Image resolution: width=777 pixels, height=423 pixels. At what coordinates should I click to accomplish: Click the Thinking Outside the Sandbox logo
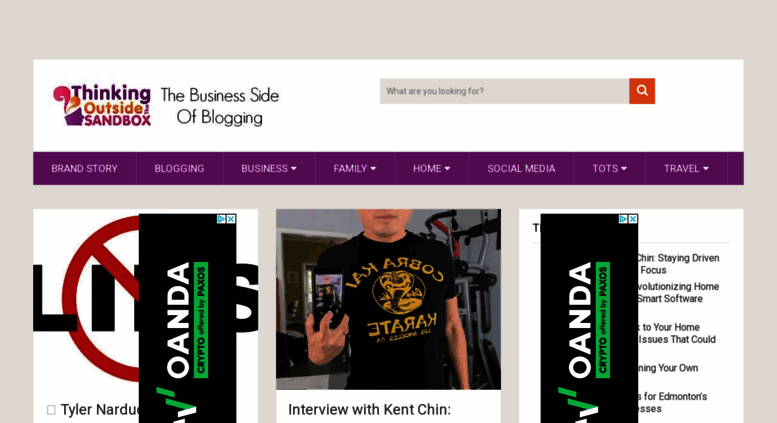pyautogui.click(x=102, y=105)
